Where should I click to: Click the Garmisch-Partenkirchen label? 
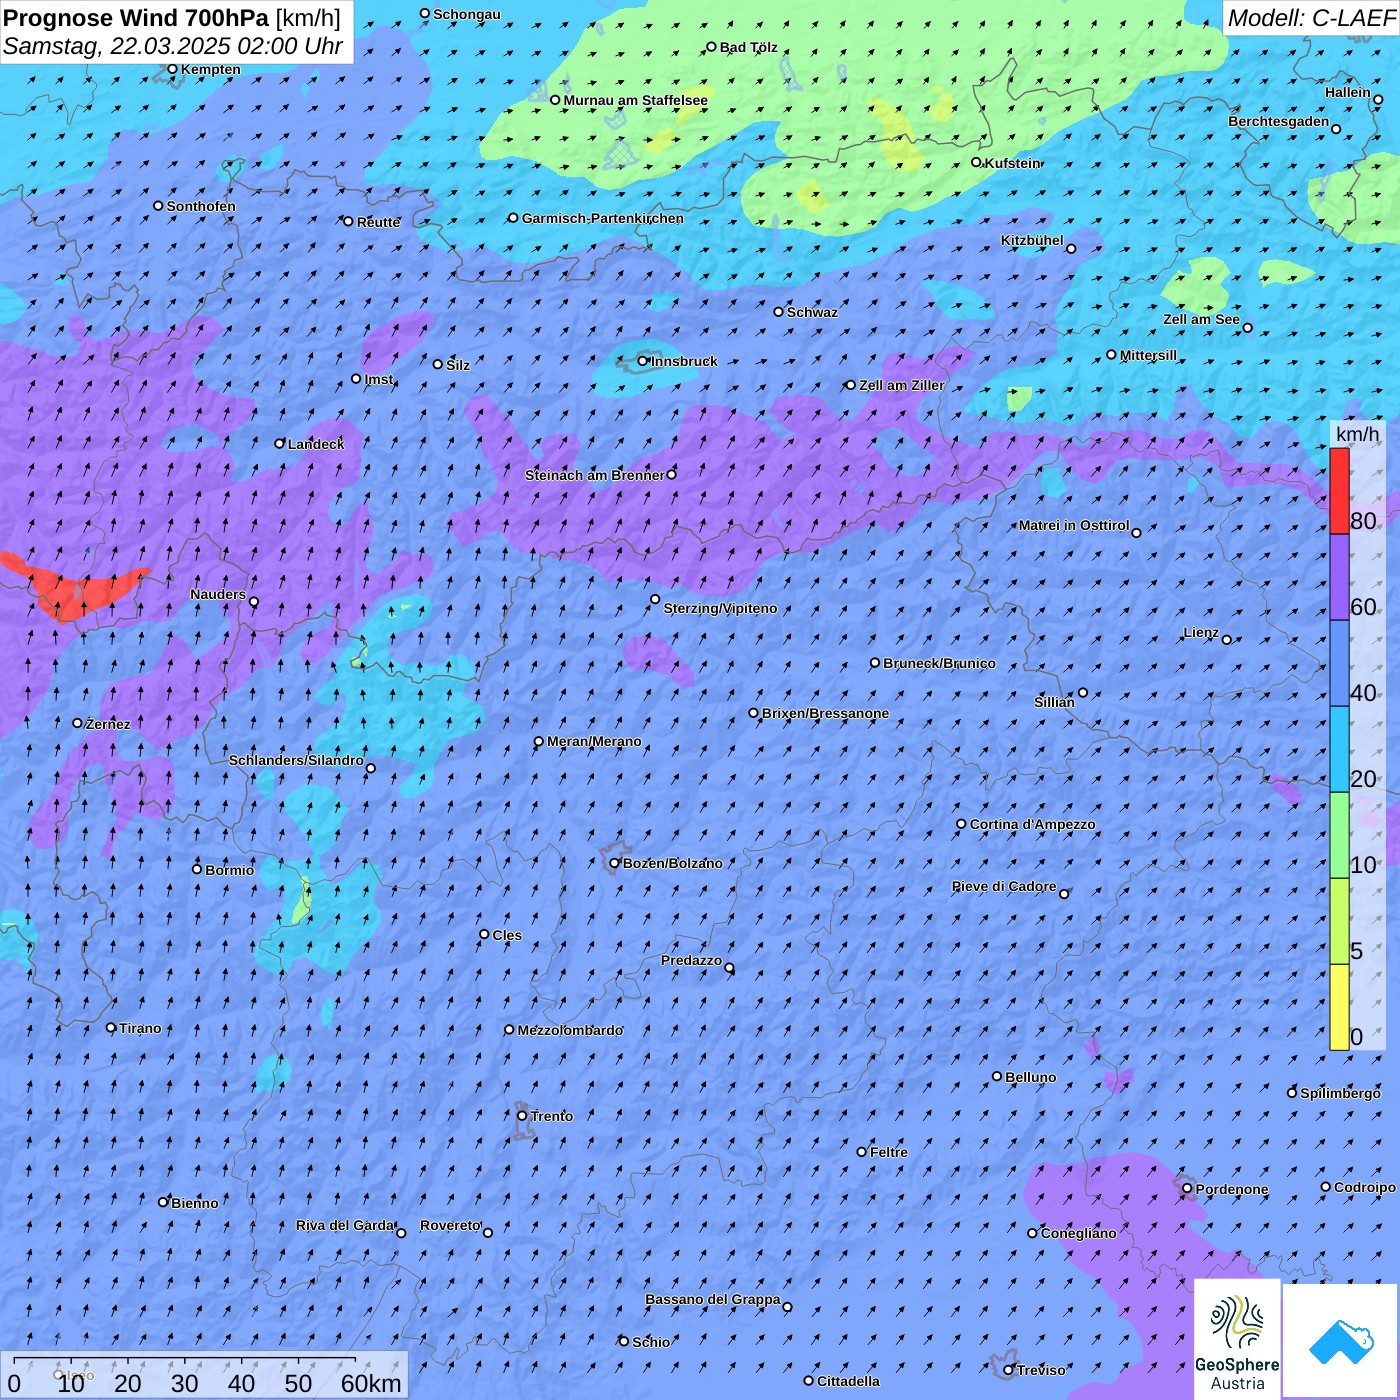(x=602, y=218)
